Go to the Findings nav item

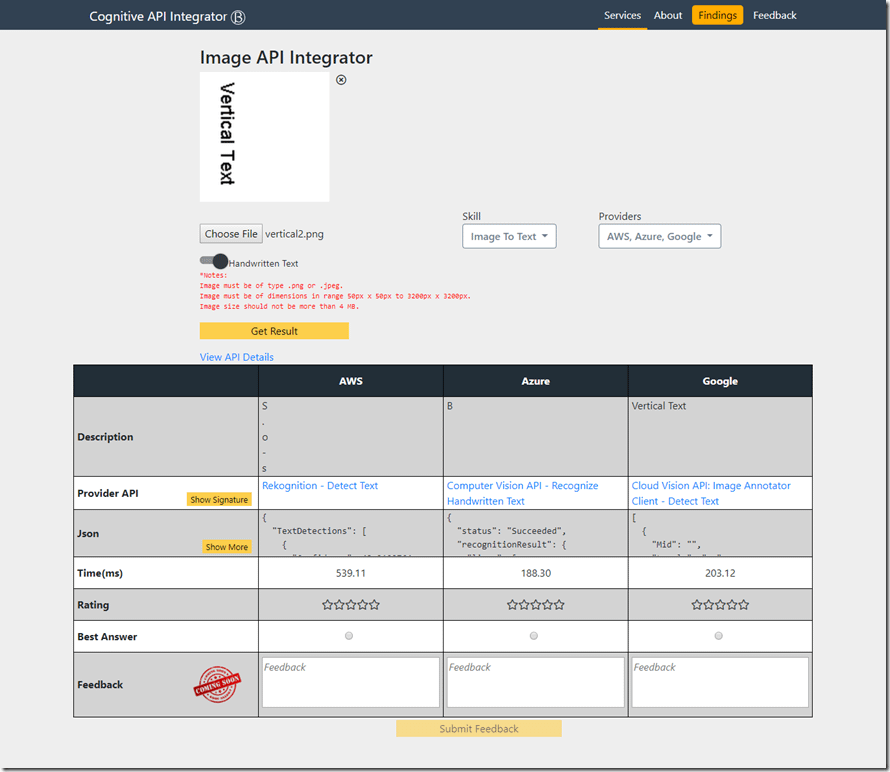(x=717, y=15)
